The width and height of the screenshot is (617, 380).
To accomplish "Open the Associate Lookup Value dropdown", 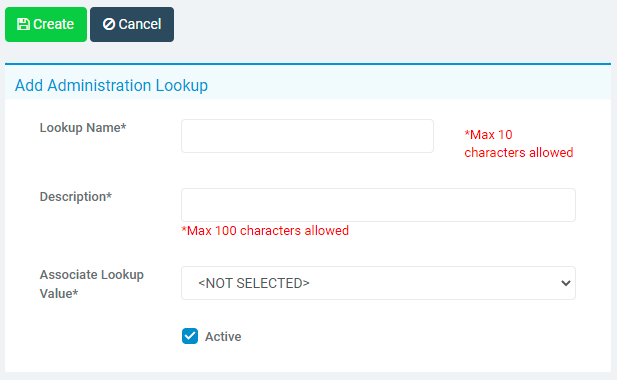I will point(378,283).
